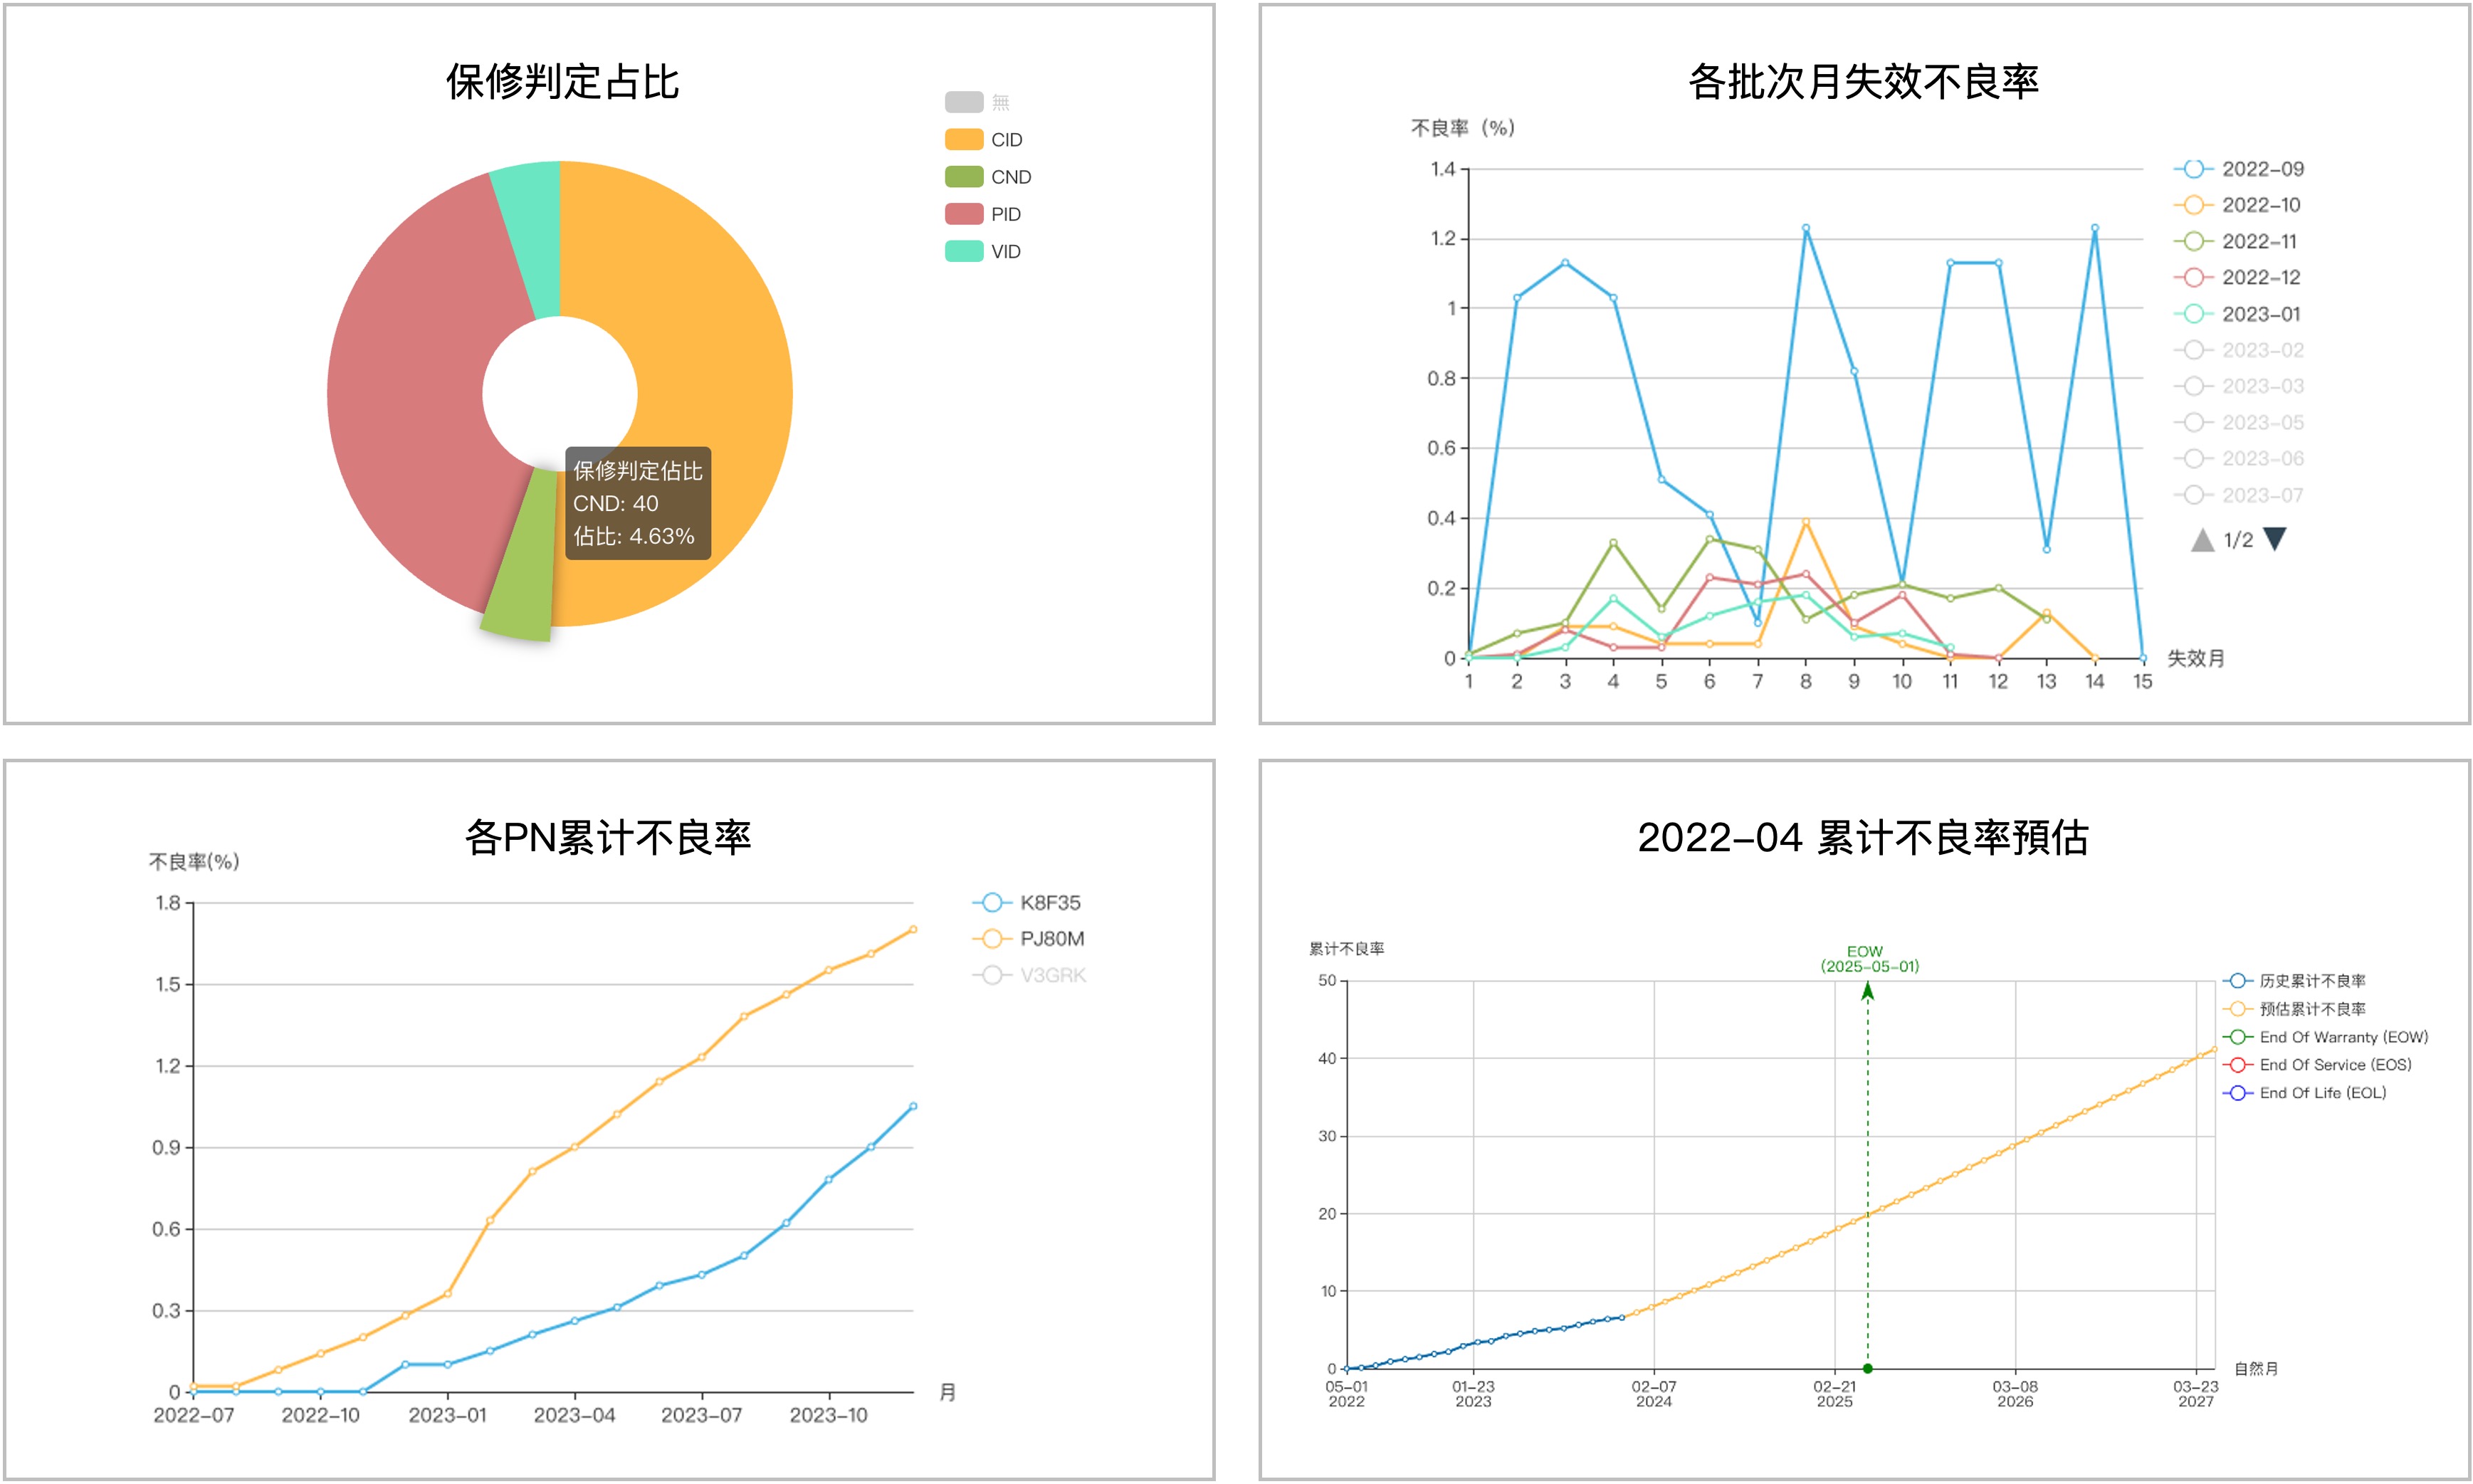Click x-axis label 2023-04 in PN chart
The image size is (2473, 1484).
pos(575,1416)
